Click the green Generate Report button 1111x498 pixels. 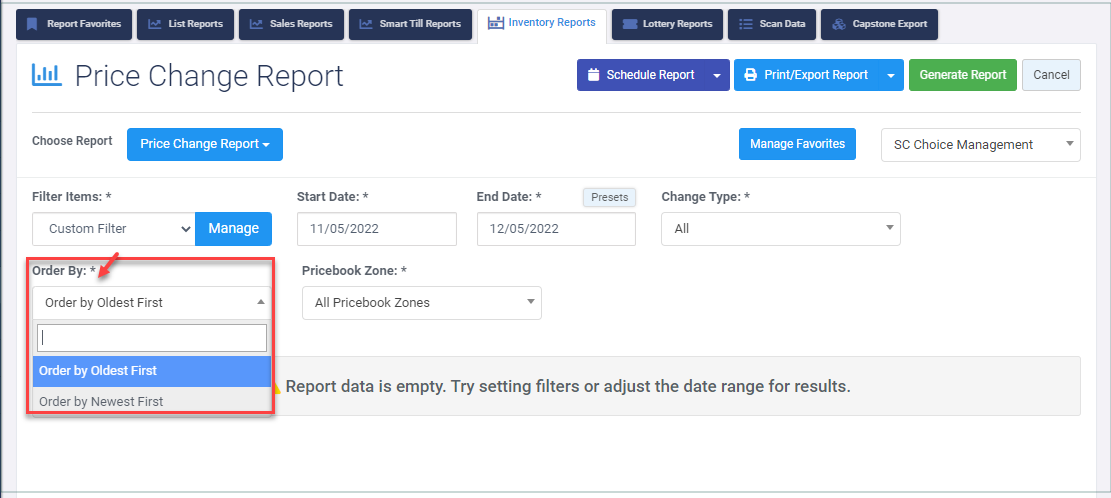pos(963,75)
